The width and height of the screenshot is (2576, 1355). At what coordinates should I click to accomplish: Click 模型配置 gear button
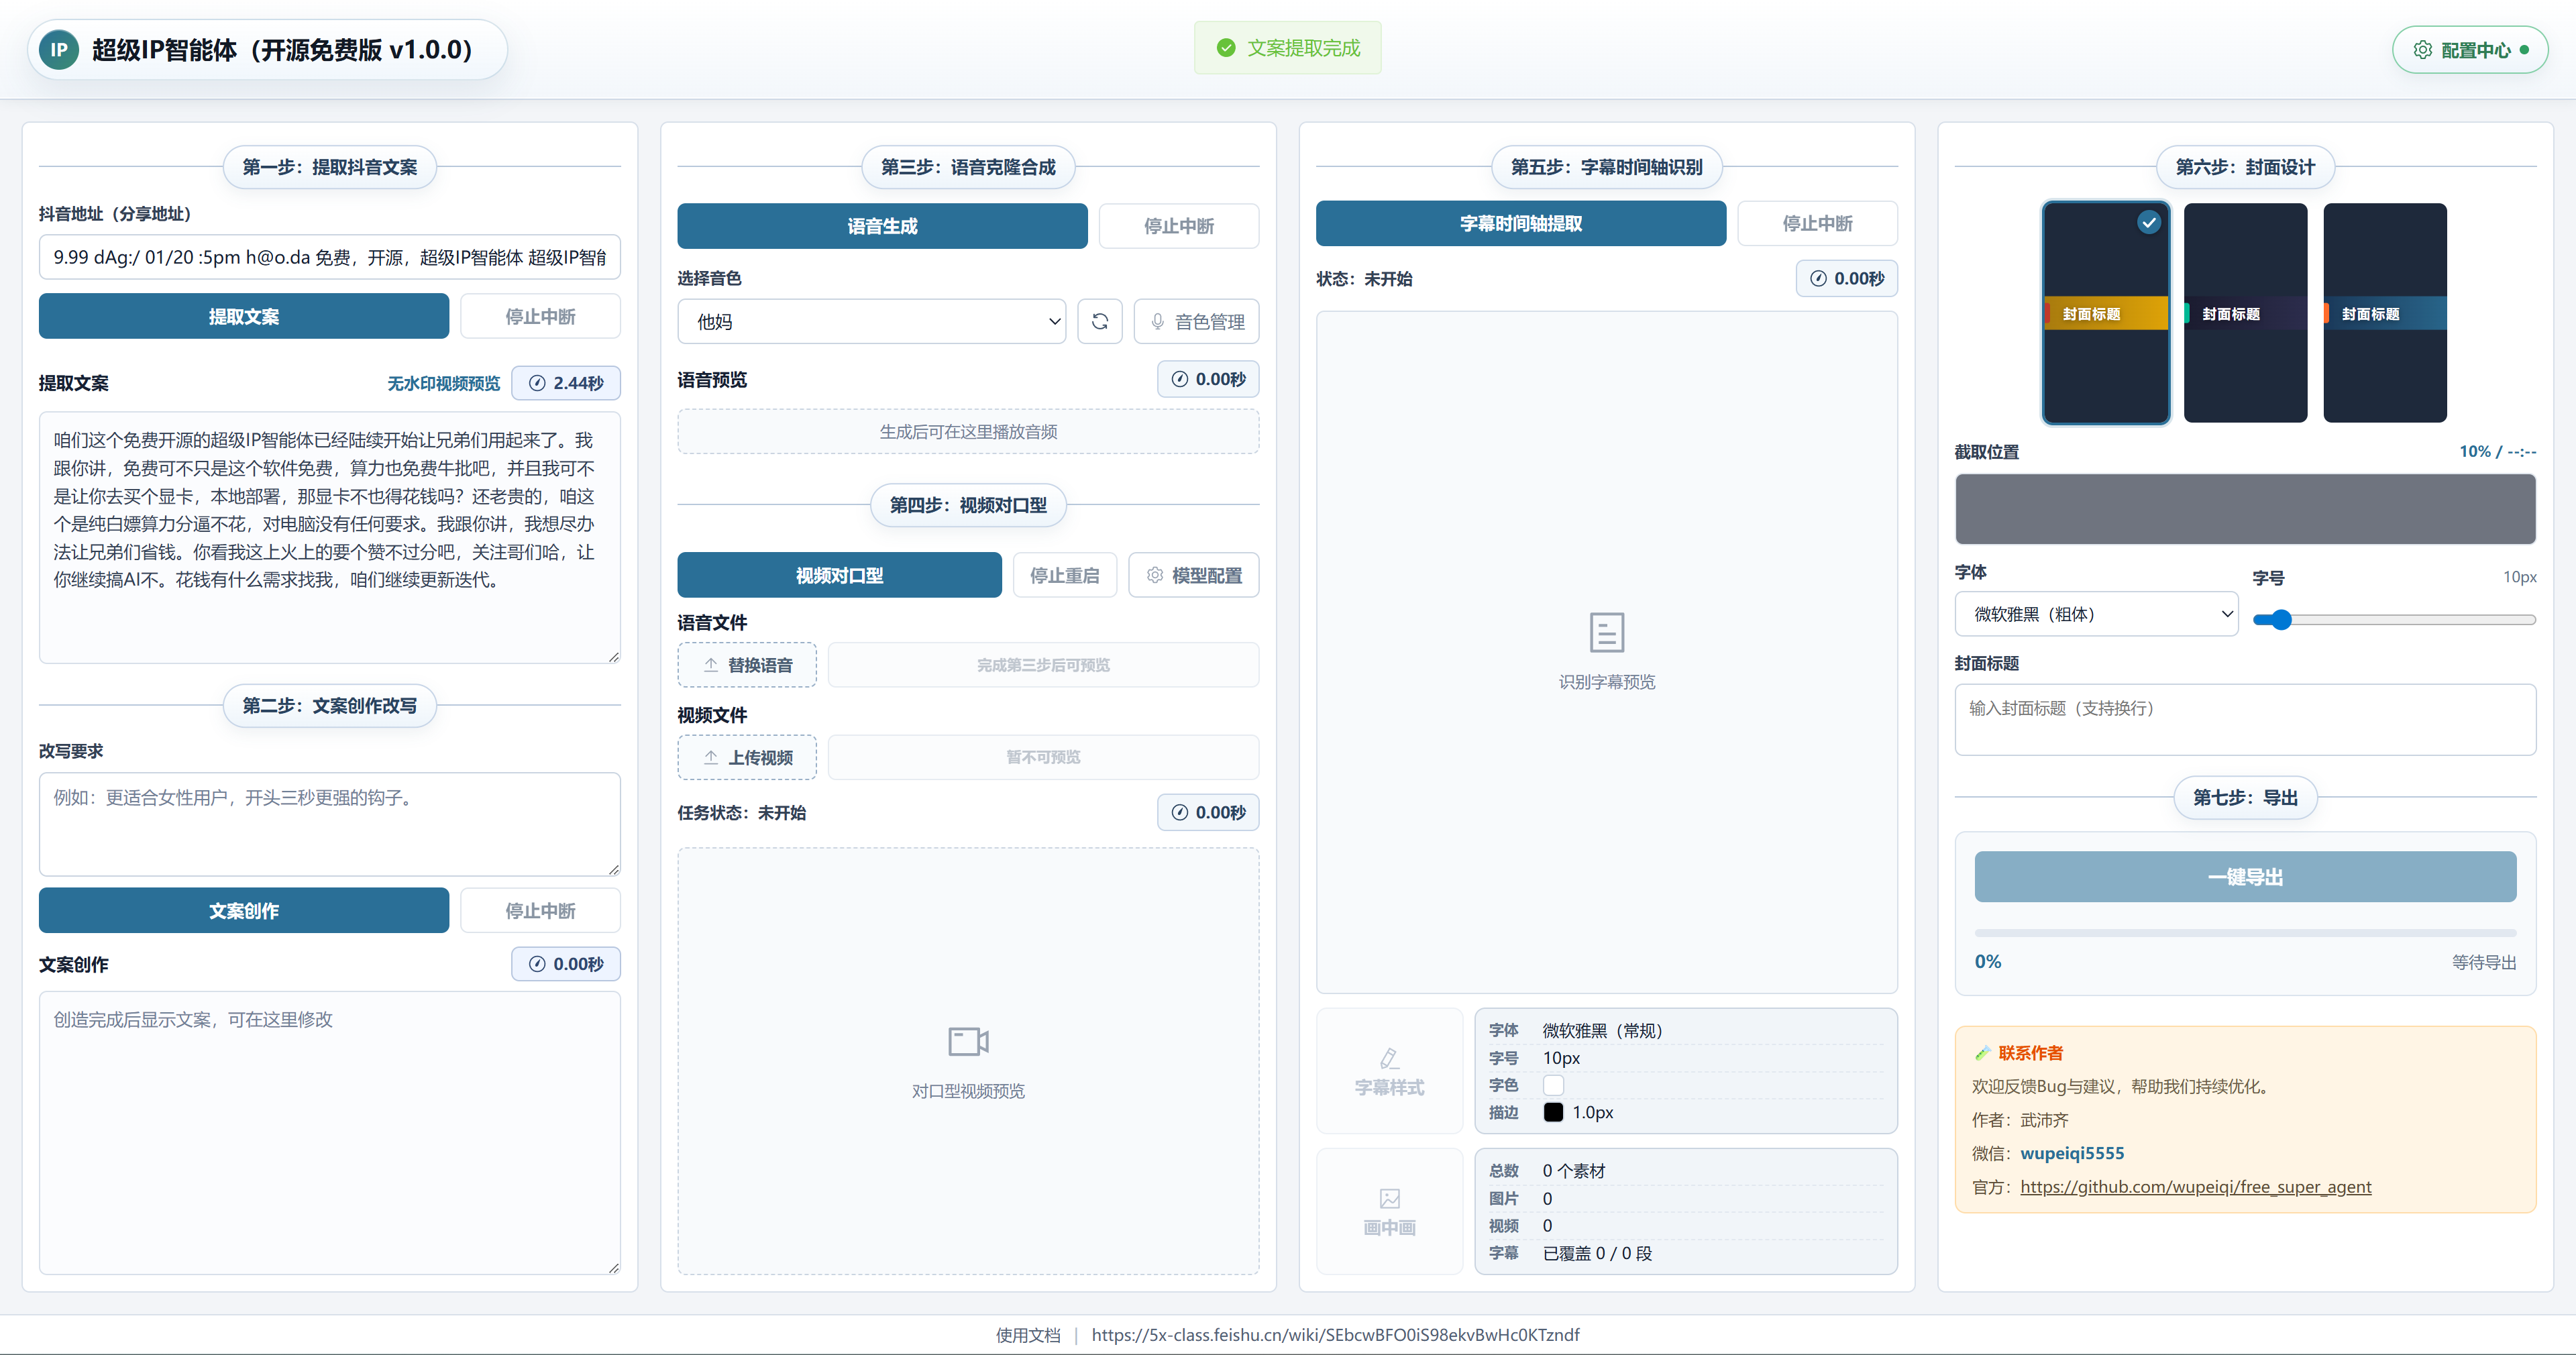click(x=1194, y=575)
